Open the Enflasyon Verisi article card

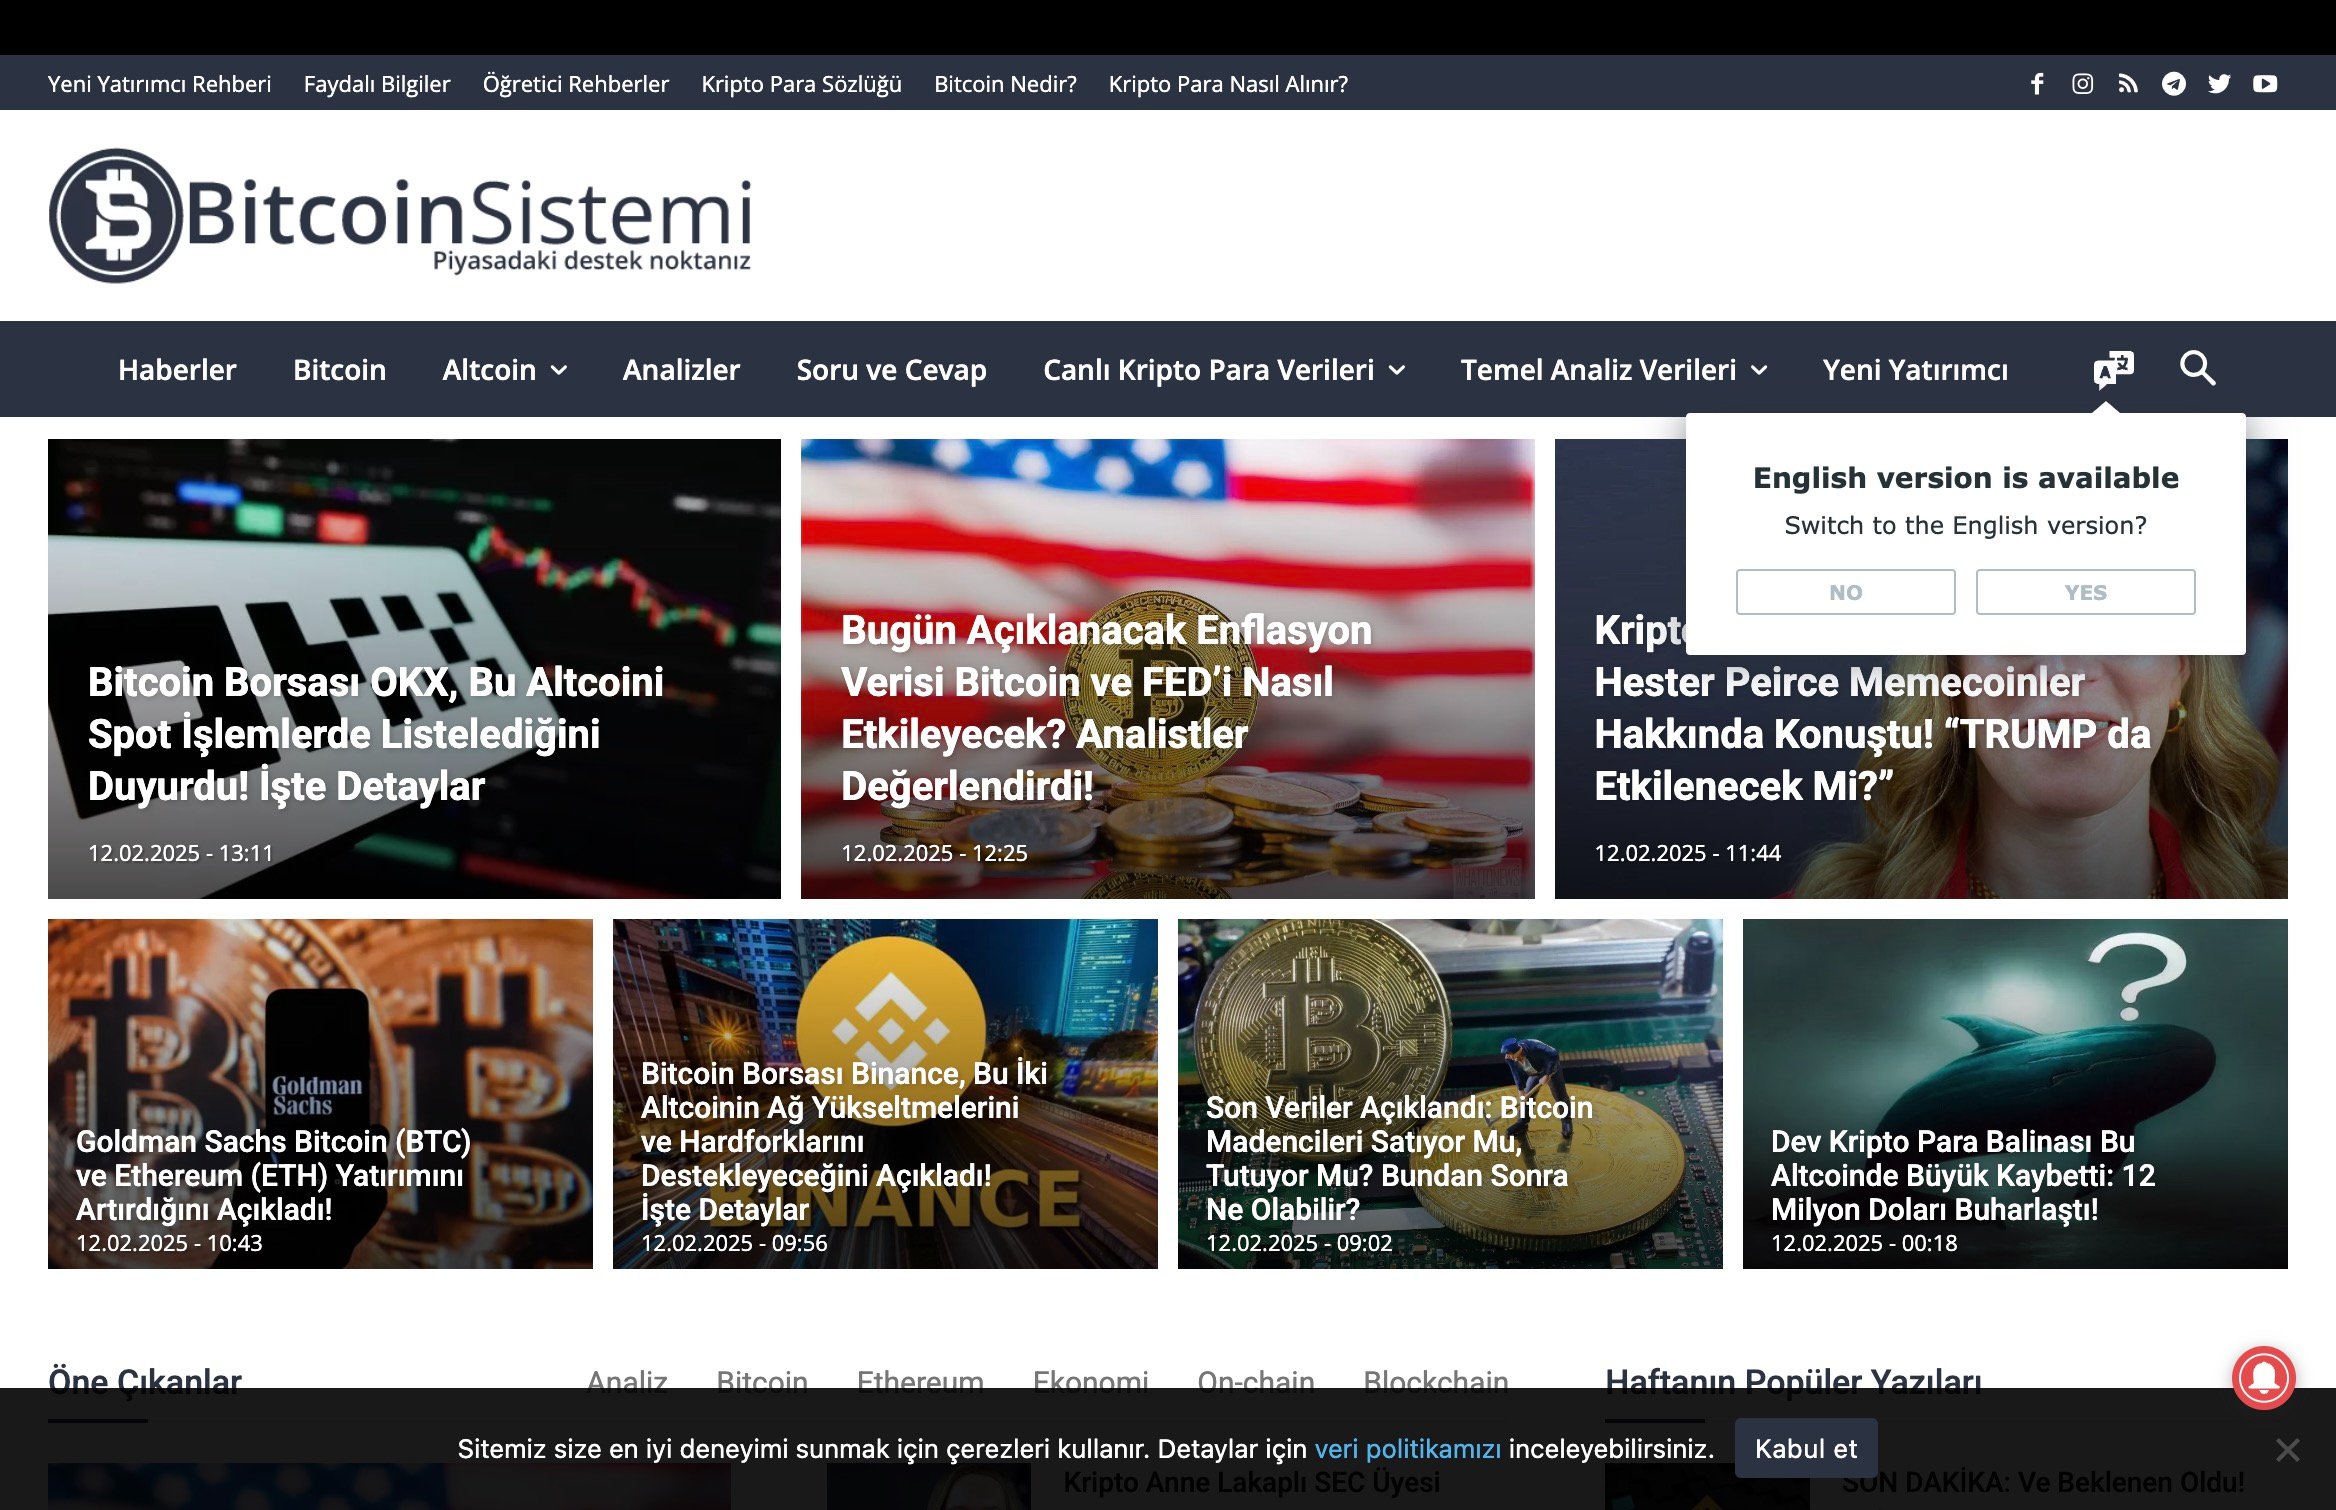point(1167,668)
